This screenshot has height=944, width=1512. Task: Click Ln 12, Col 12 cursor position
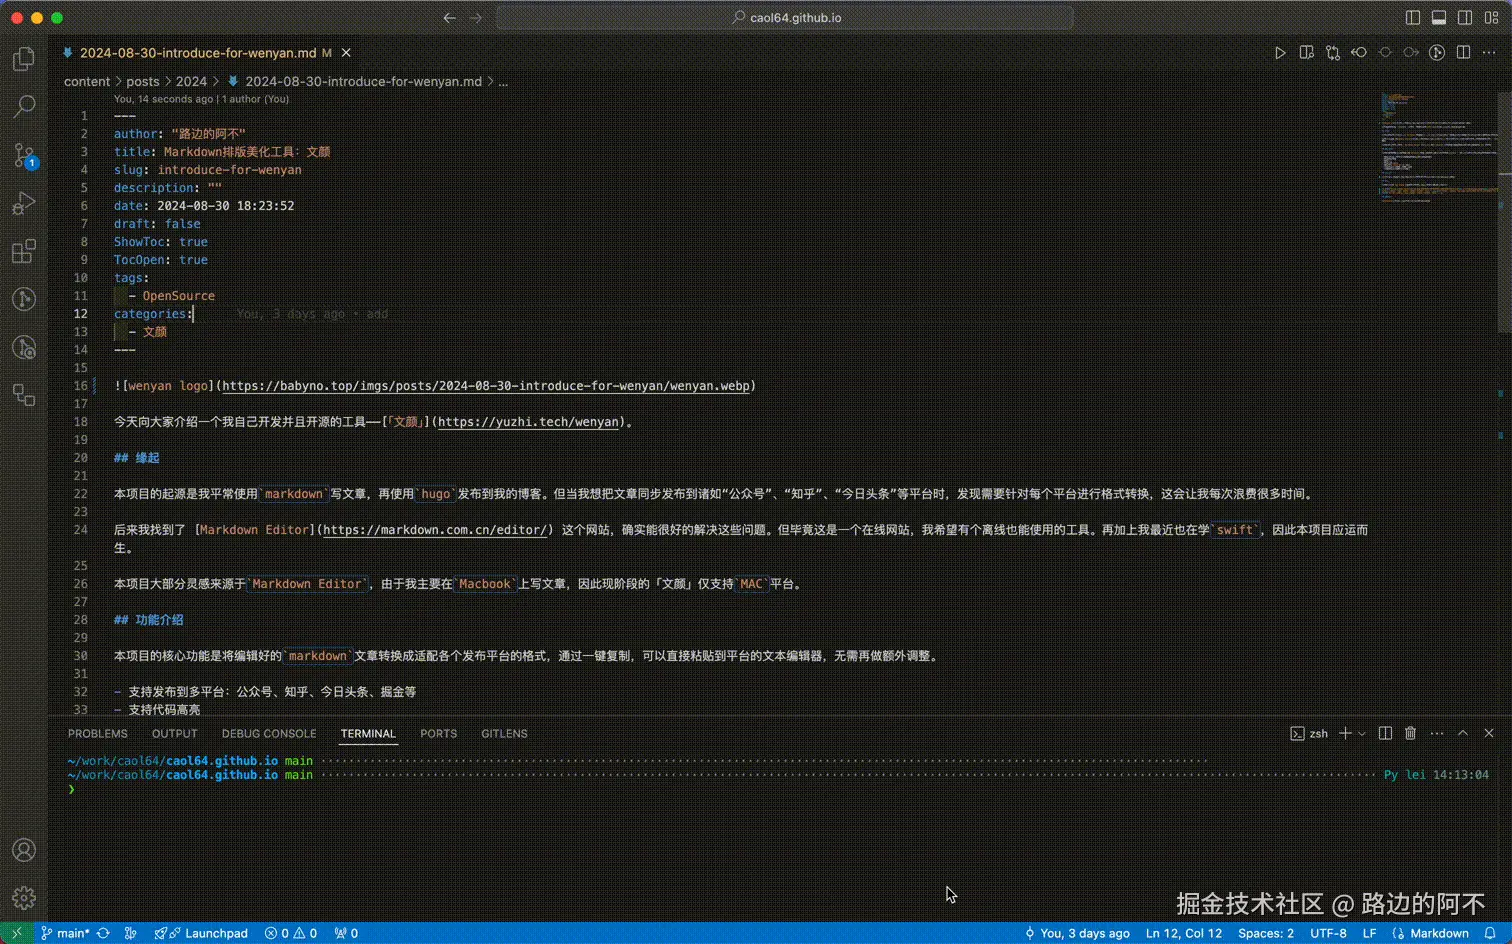[1184, 933]
